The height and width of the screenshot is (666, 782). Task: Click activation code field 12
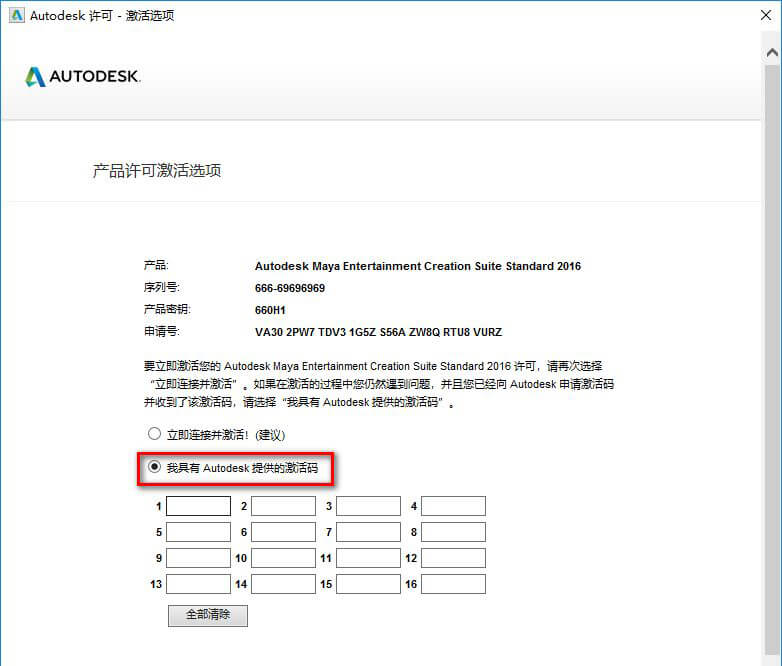[453, 558]
